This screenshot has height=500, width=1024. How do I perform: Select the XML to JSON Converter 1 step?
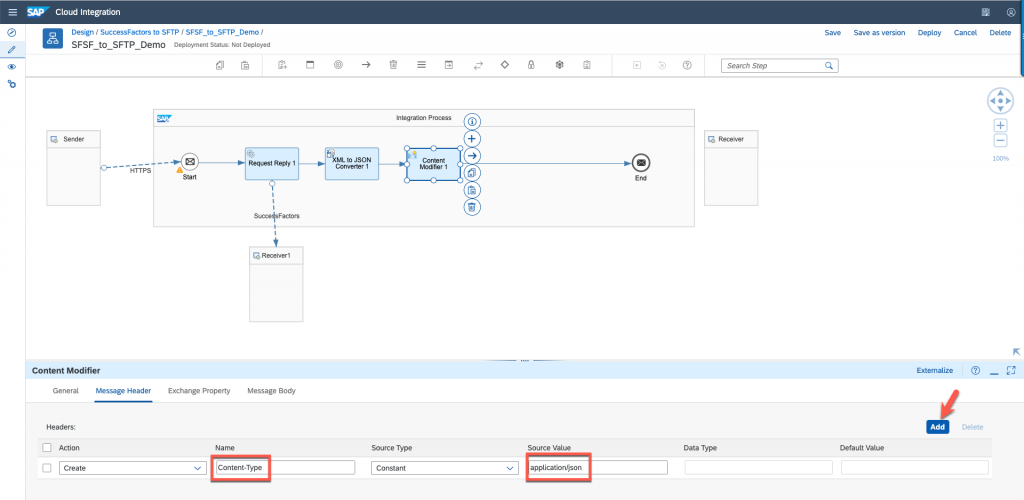[351, 163]
